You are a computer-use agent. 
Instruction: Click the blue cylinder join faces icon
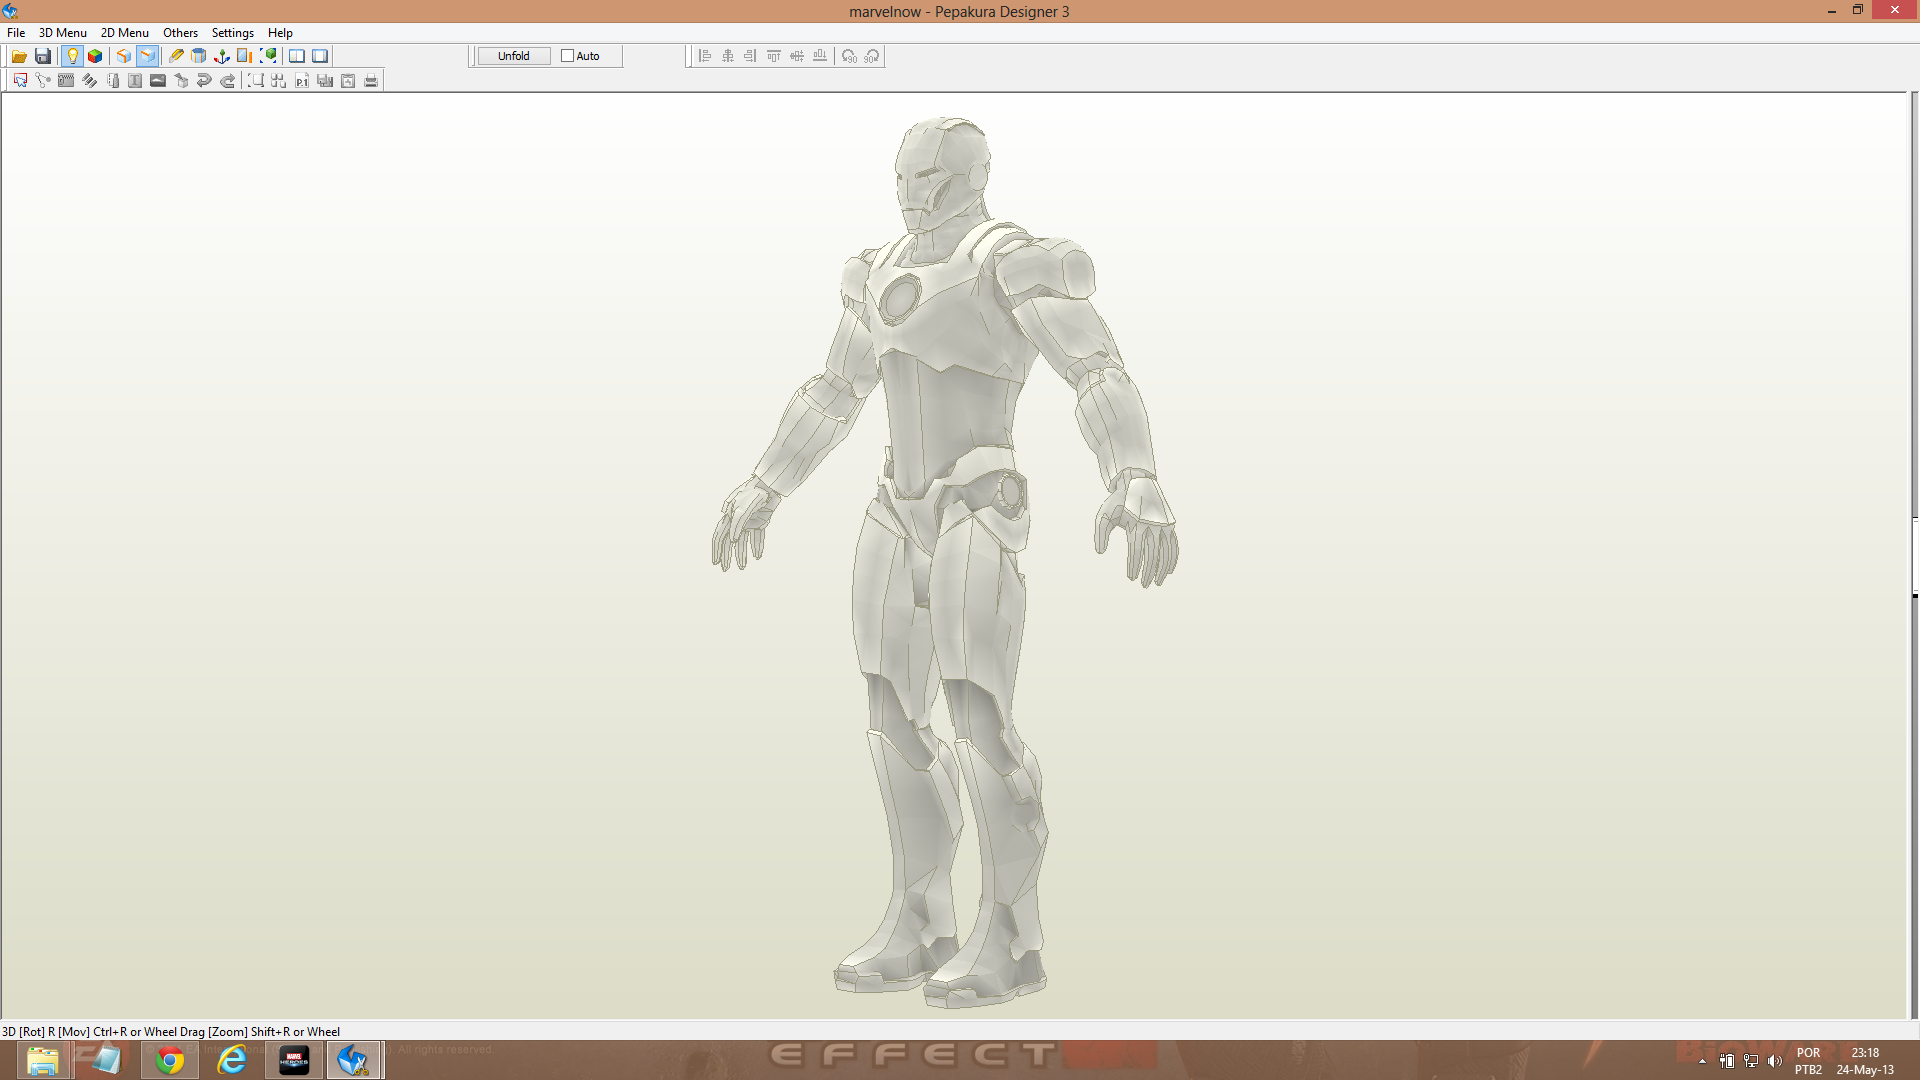coord(199,56)
